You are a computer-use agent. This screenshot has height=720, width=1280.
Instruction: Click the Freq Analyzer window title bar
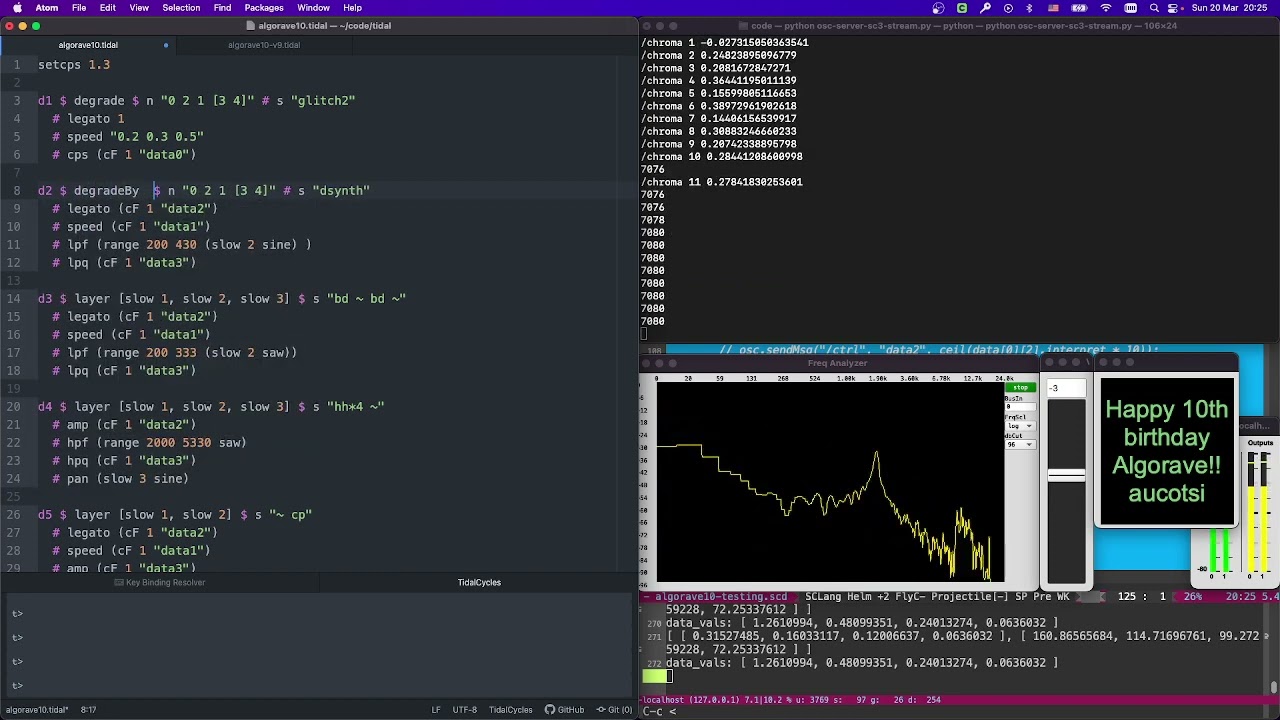[x=838, y=363]
